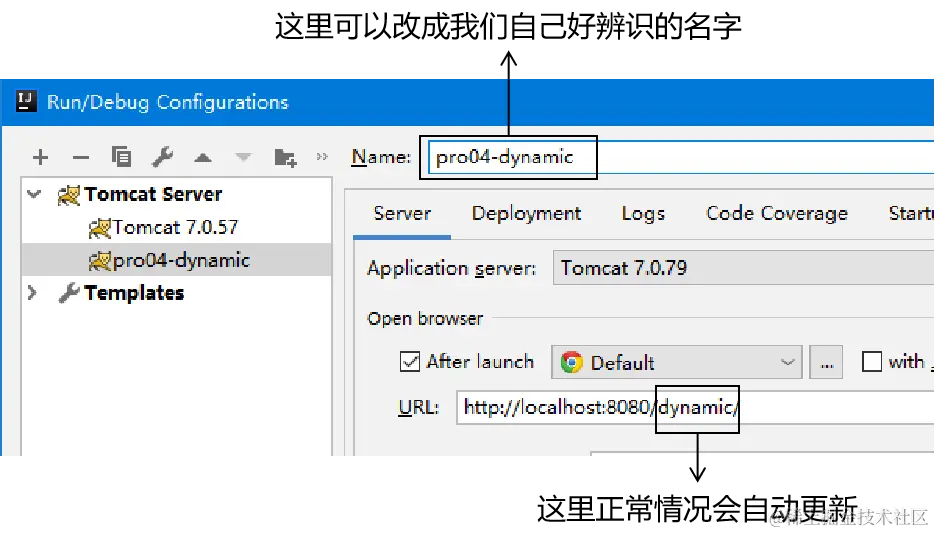935x534 pixels.
Task: Click the 'URL:' label
Action: point(419,408)
